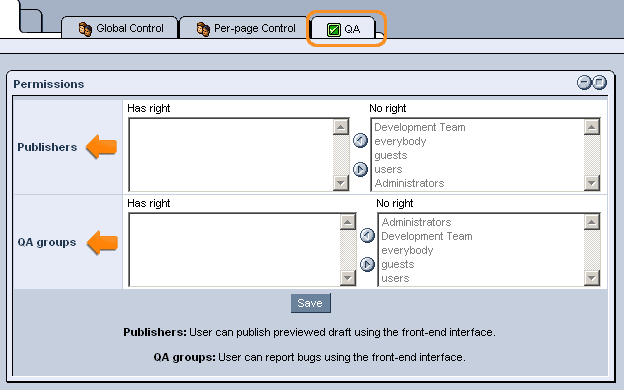Move selected group to QA groups No right
This screenshot has width=624, height=390.
tap(367, 264)
